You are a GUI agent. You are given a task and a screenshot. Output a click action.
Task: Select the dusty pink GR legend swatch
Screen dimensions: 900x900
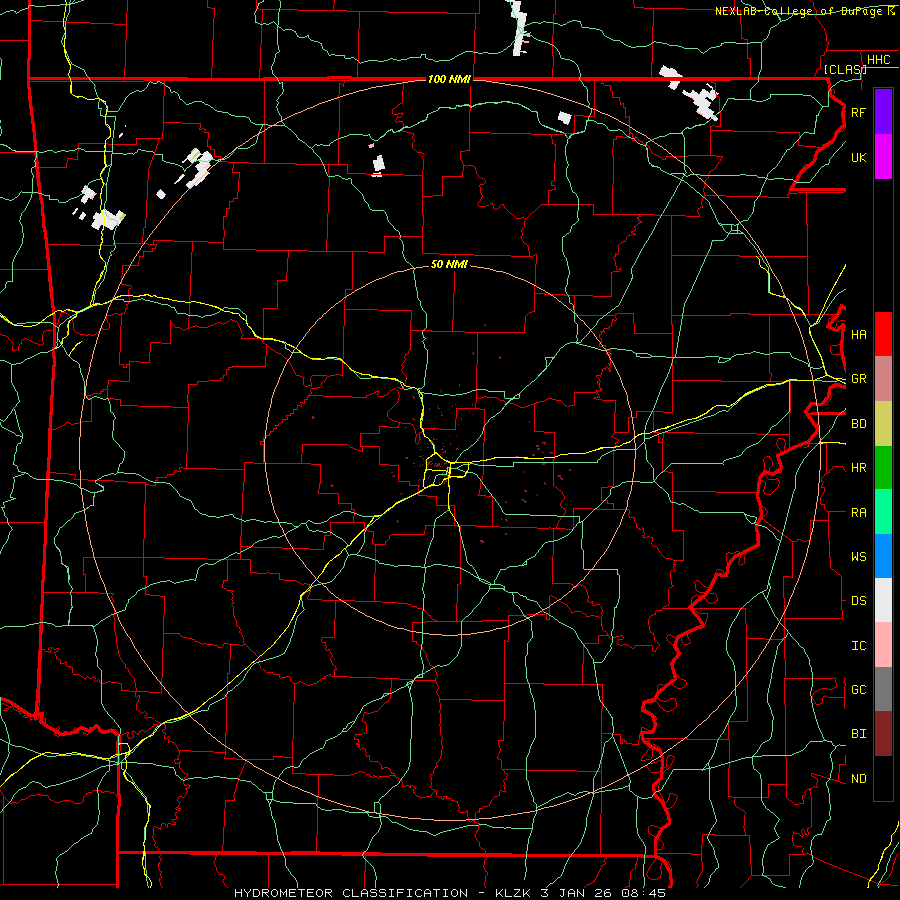click(x=883, y=379)
